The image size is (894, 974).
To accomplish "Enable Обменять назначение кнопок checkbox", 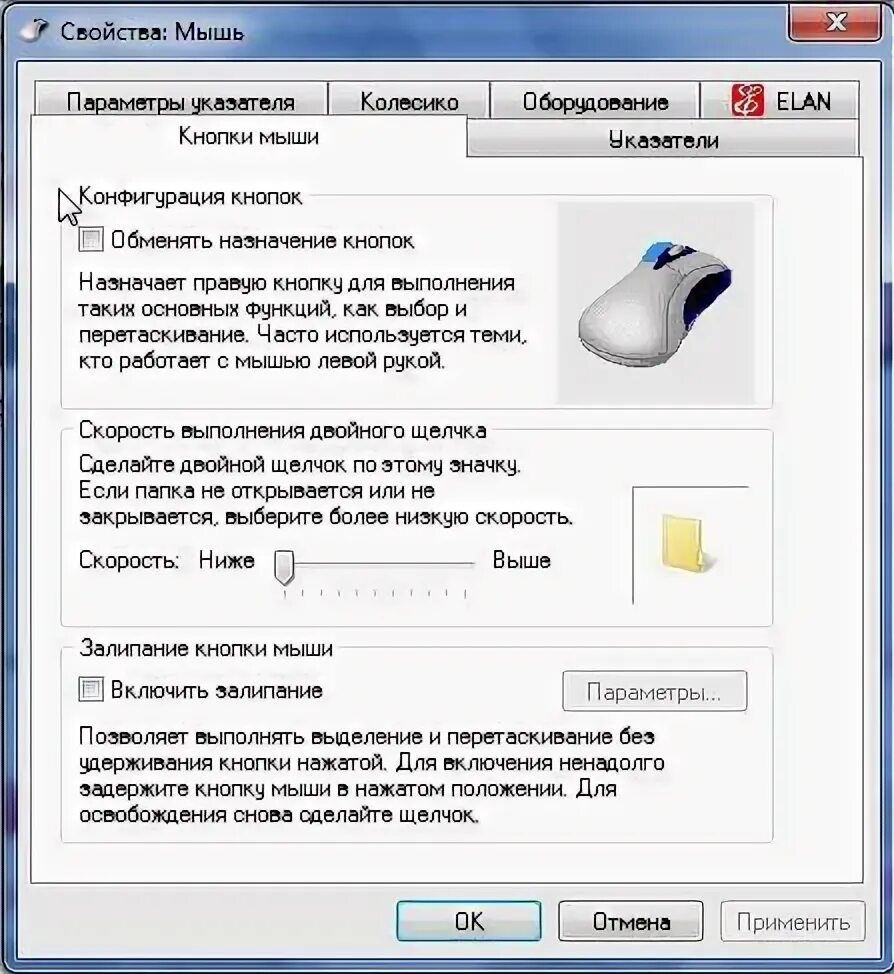I will click(91, 239).
